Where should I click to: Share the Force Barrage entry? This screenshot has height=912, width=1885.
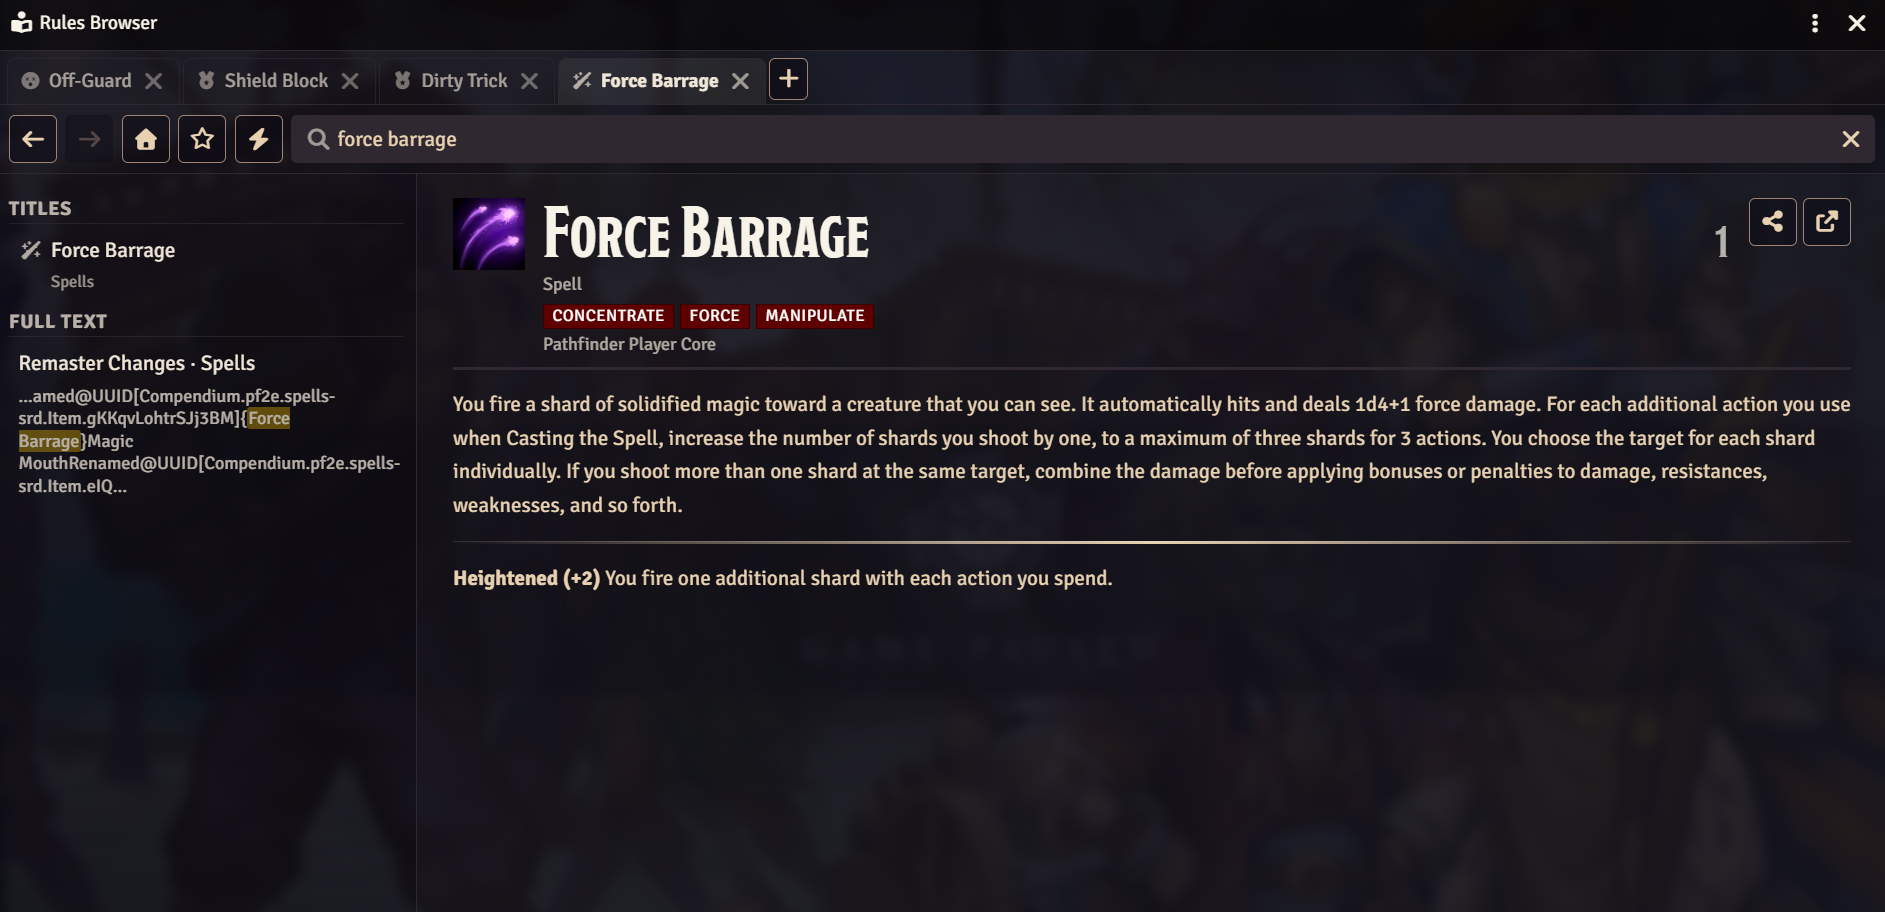[x=1773, y=222]
